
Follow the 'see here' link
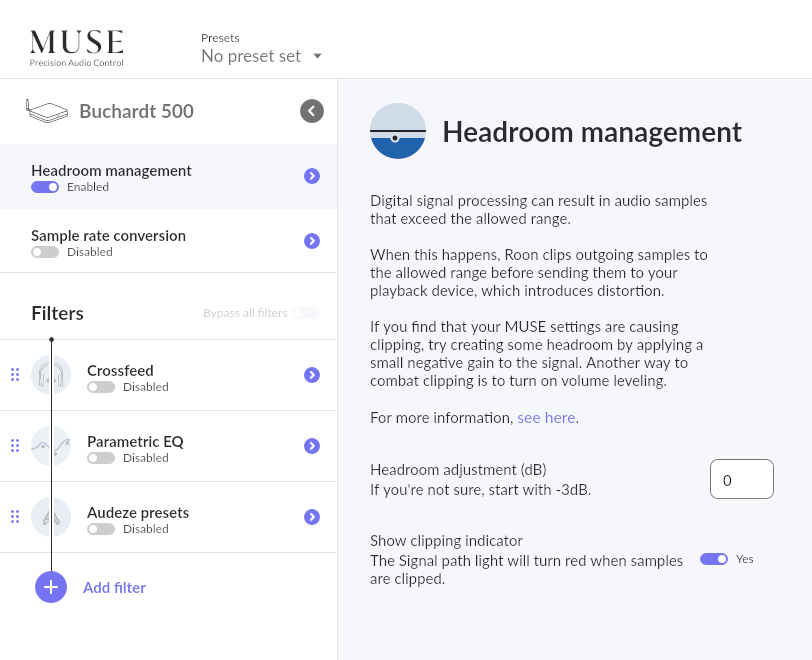[x=546, y=418]
